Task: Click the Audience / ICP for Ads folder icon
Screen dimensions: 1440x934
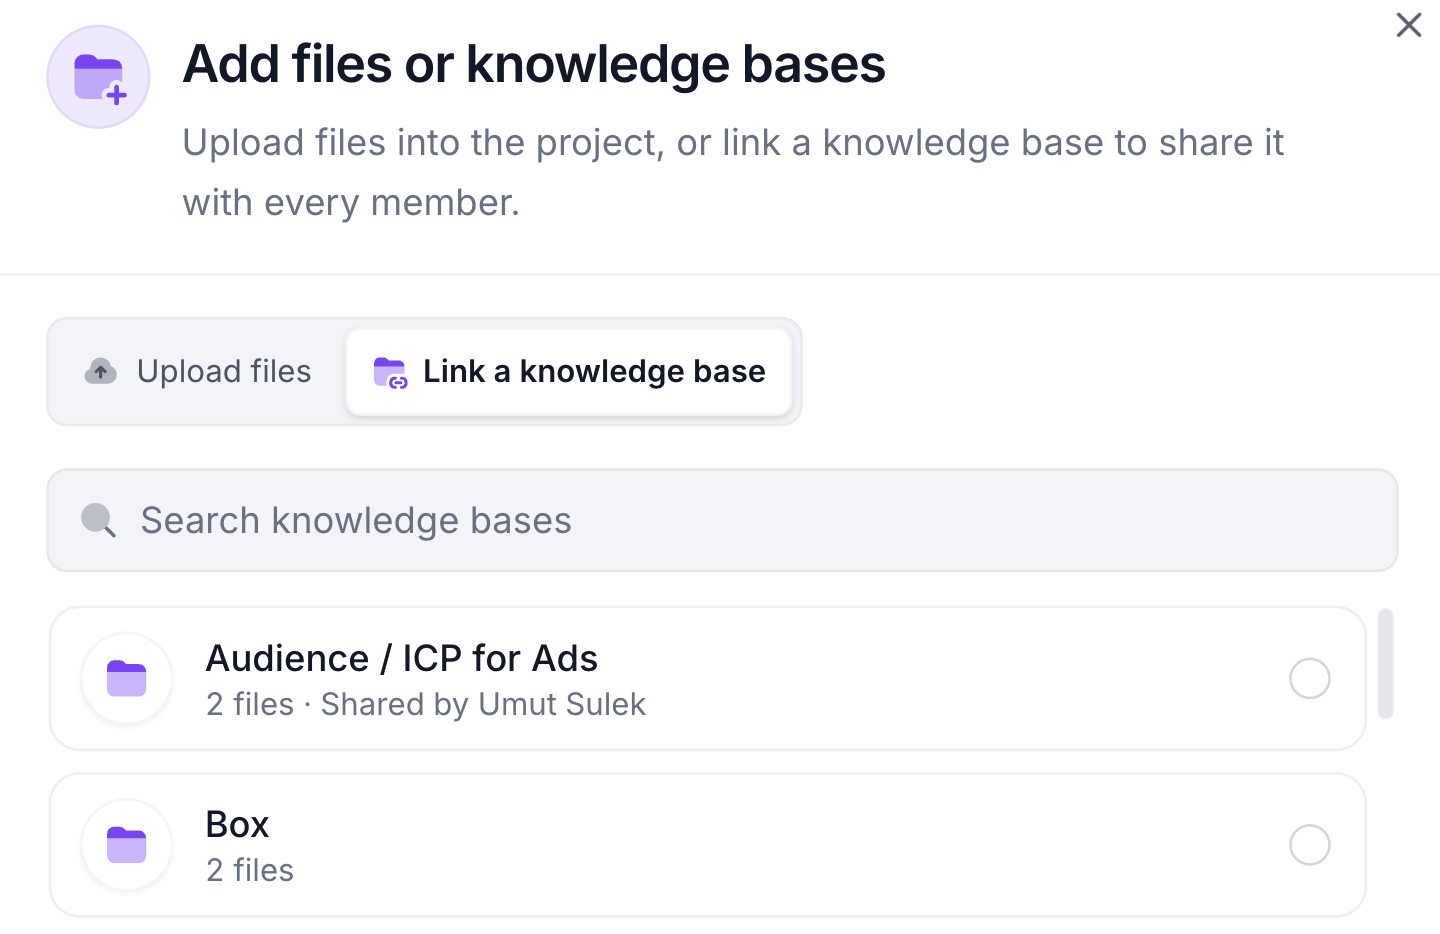Action: [x=127, y=678]
